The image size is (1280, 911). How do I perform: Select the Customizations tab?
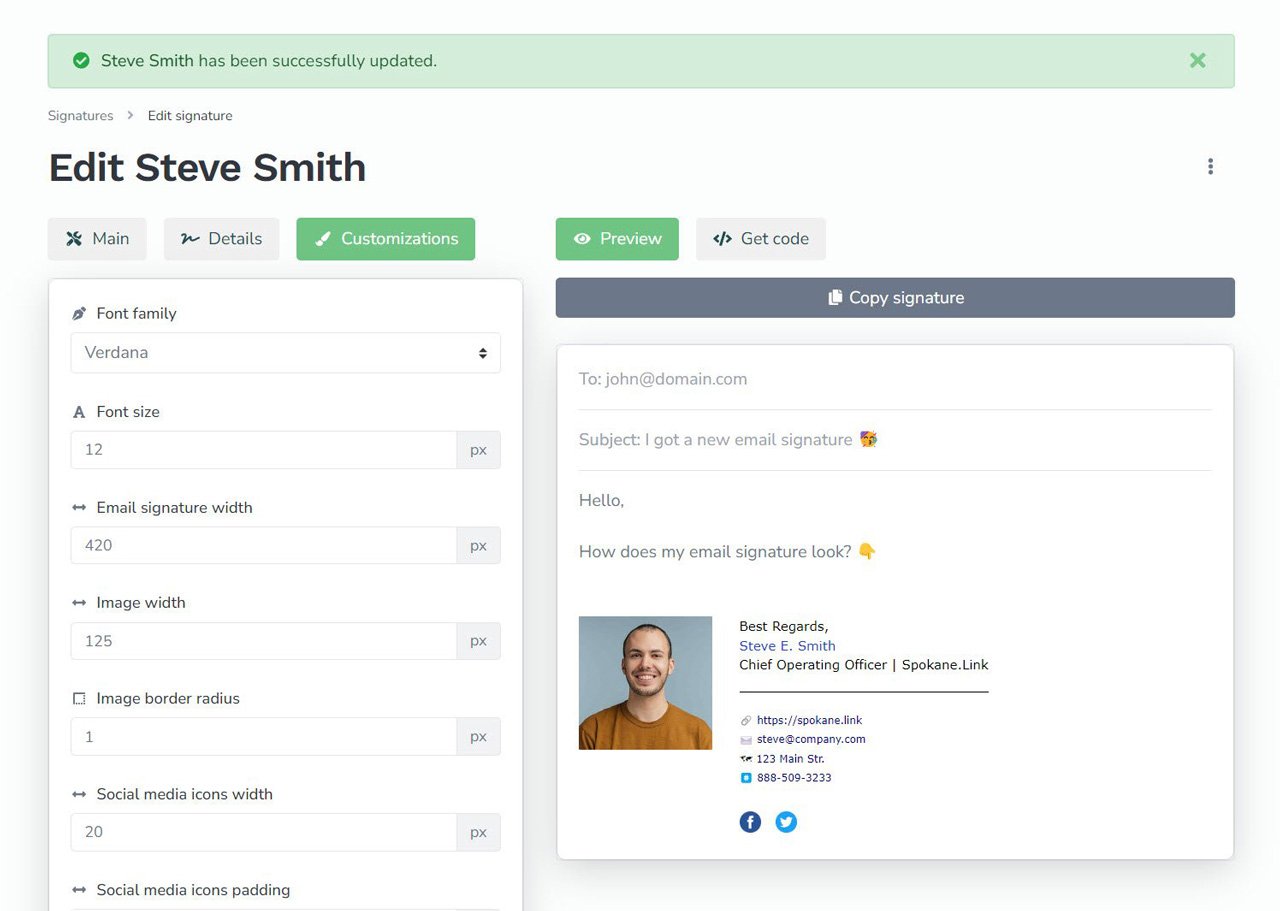(x=385, y=239)
